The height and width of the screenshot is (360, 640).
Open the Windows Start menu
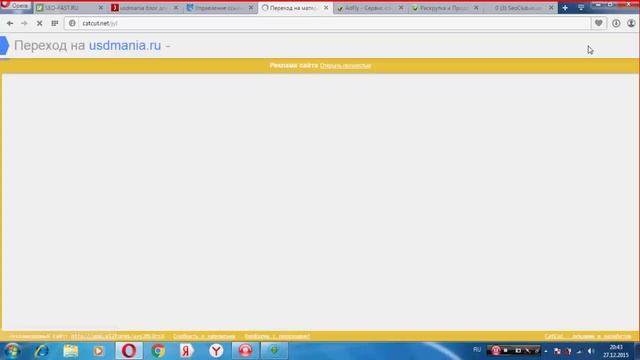[12, 351]
